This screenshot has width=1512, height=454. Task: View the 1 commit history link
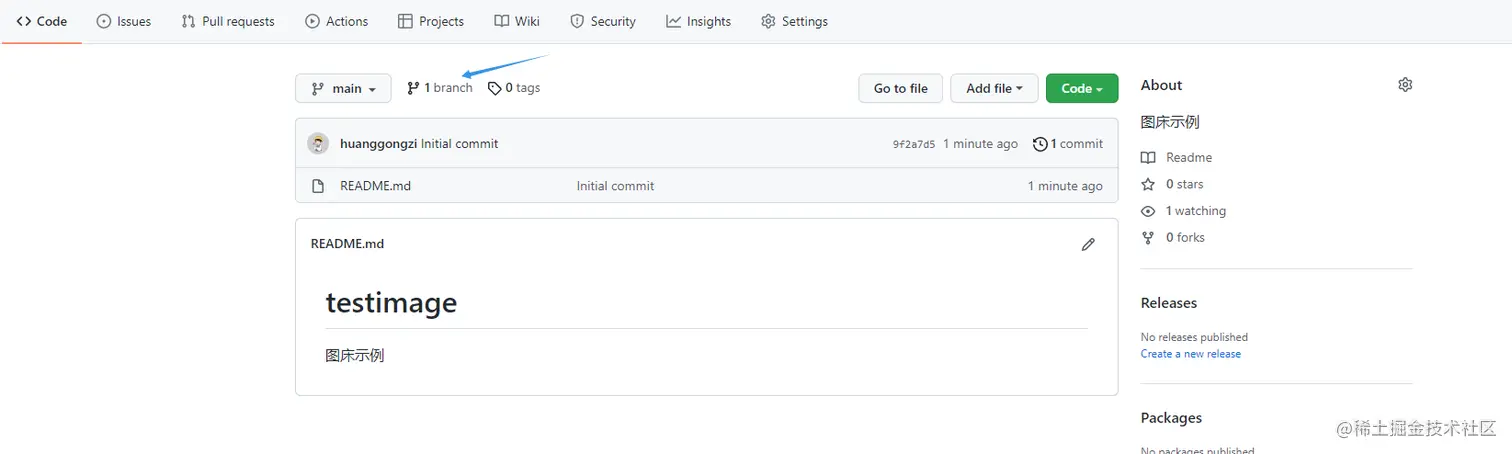point(1068,144)
